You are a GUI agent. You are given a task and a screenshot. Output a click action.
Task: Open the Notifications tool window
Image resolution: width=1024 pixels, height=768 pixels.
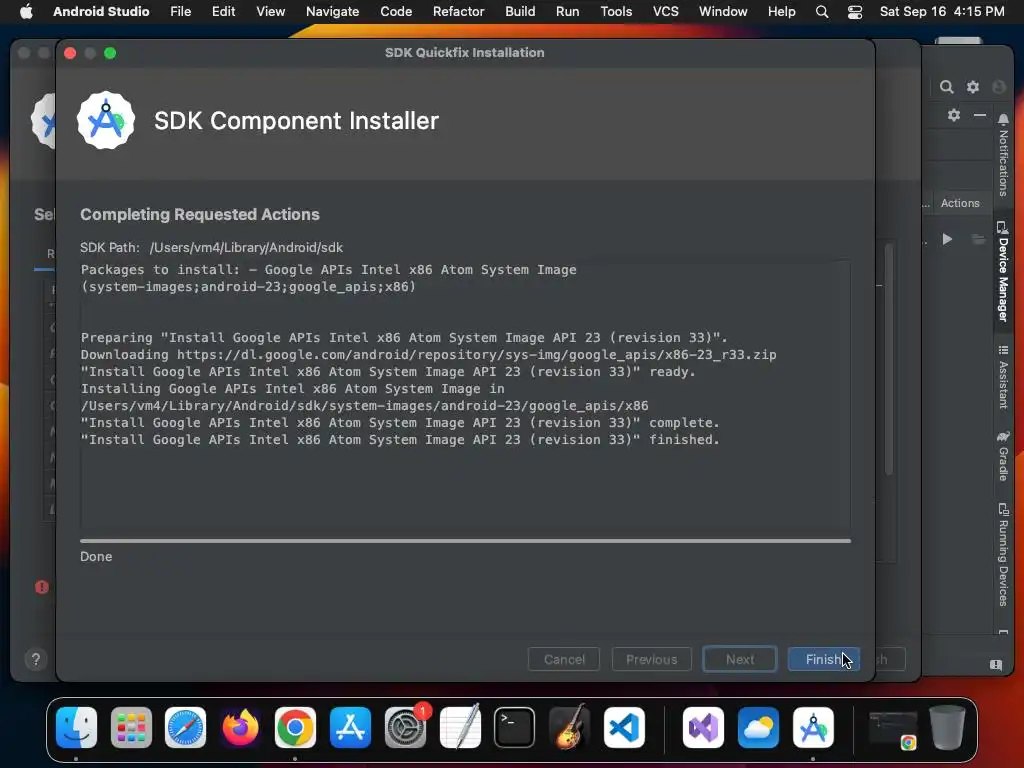1003,155
